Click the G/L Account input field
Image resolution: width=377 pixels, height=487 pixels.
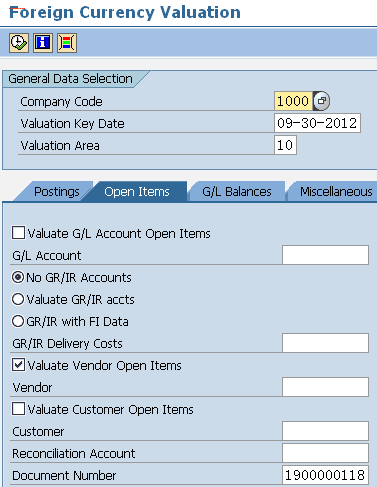coord(325,255)
